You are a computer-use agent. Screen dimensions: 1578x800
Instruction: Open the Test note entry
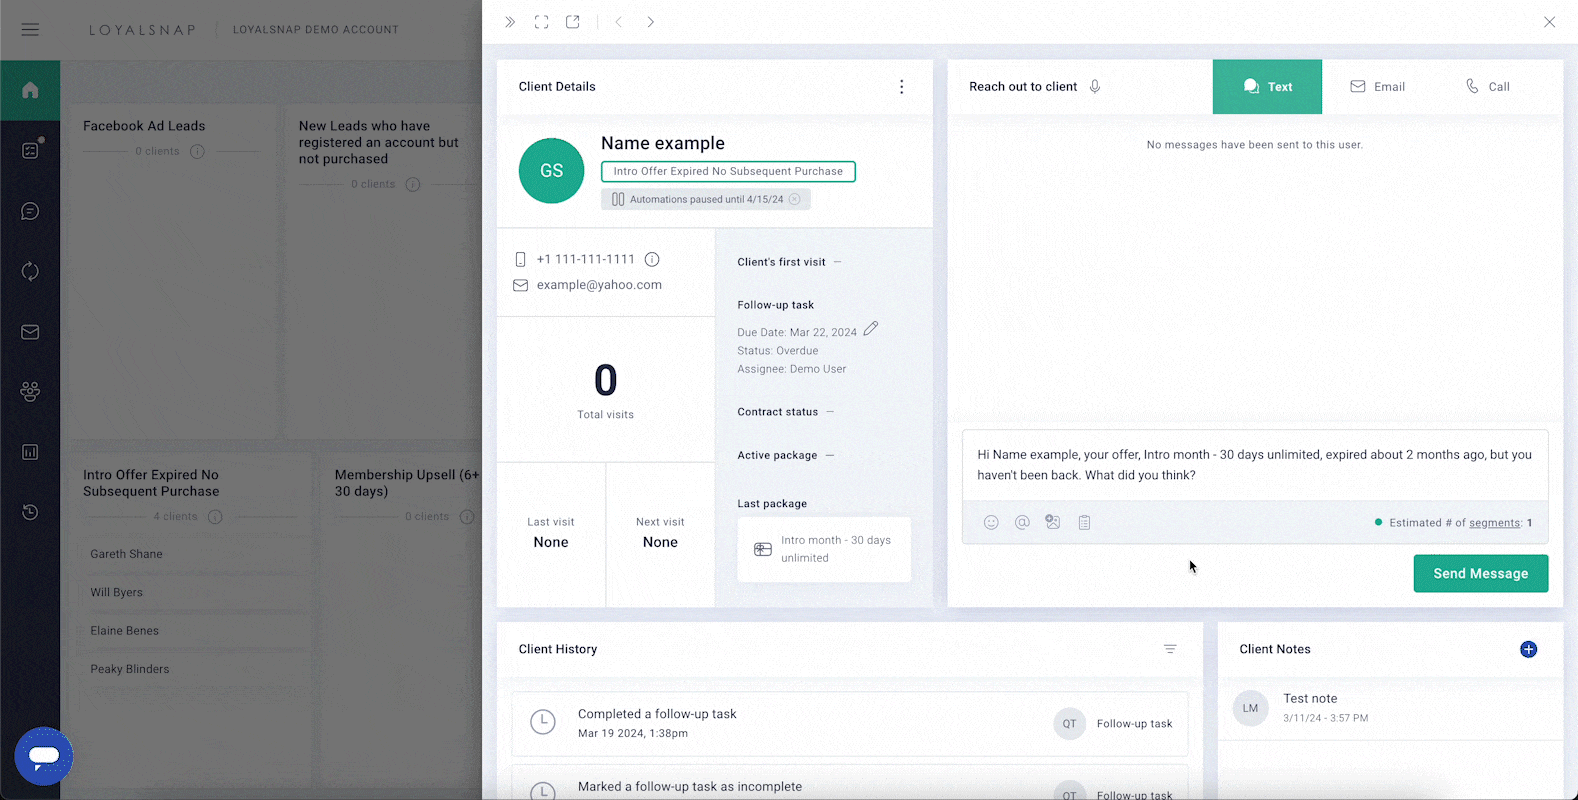[1390, 708]
